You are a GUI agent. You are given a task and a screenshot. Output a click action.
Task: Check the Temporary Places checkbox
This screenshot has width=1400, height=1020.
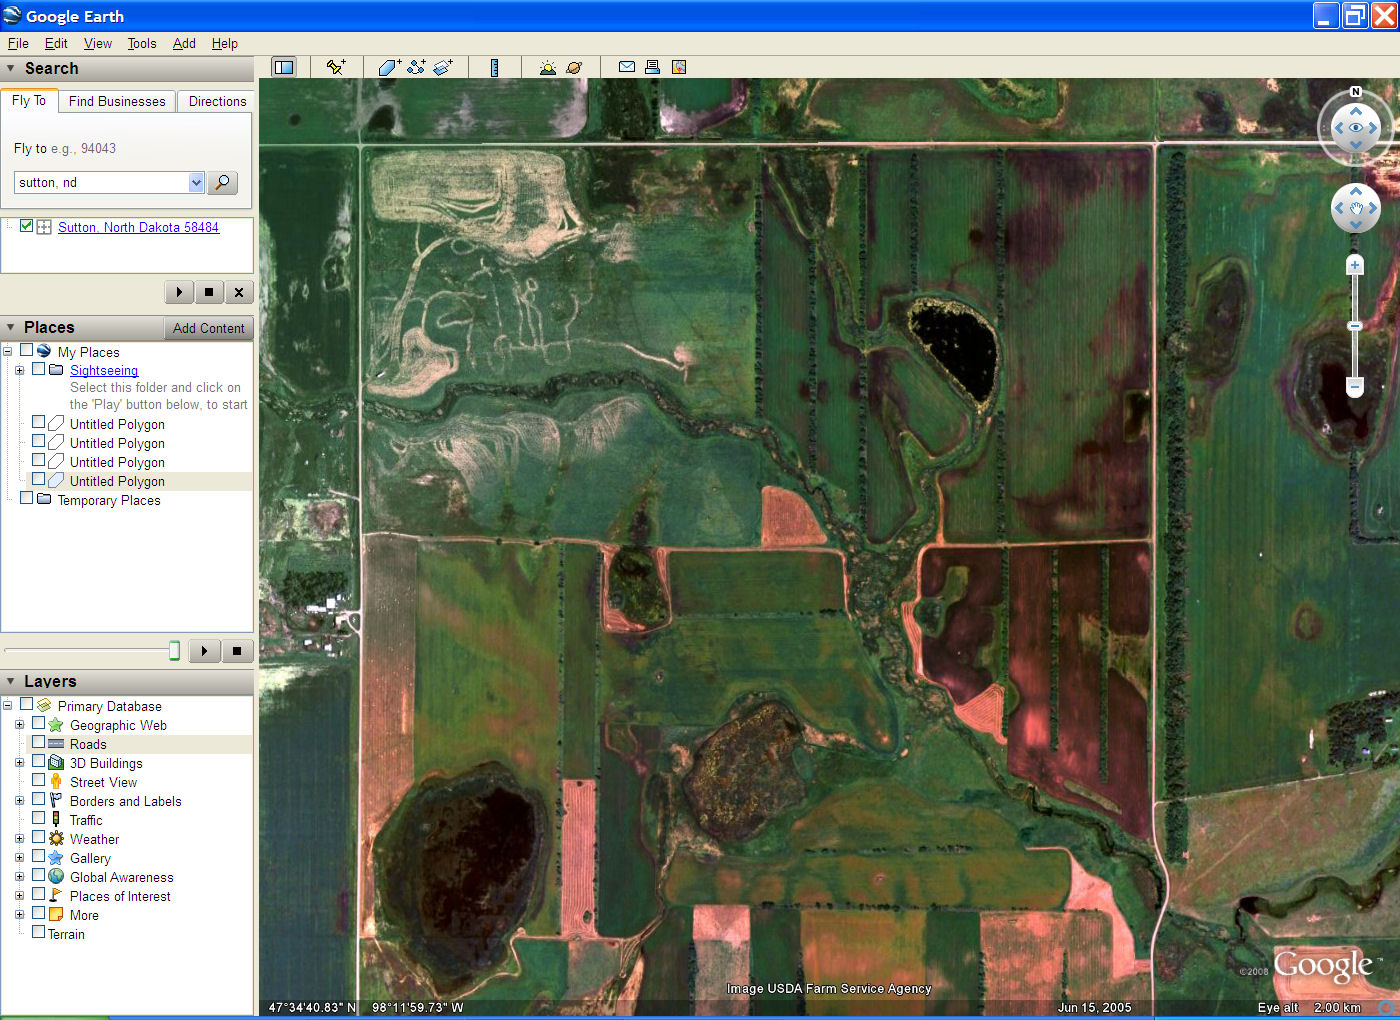(x=27, y=498)
